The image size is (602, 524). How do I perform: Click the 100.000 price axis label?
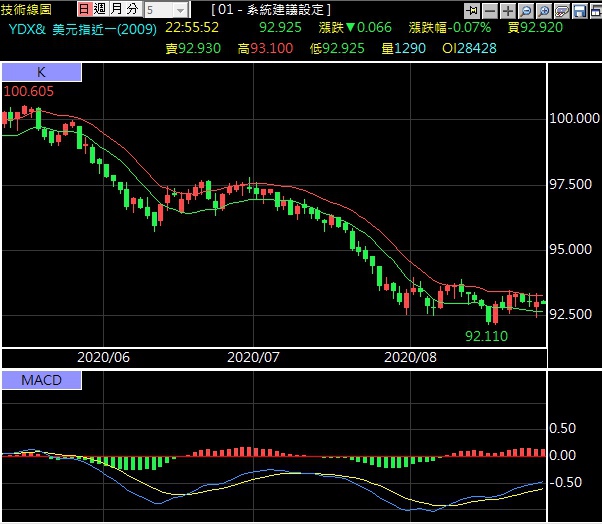[574, 118]
